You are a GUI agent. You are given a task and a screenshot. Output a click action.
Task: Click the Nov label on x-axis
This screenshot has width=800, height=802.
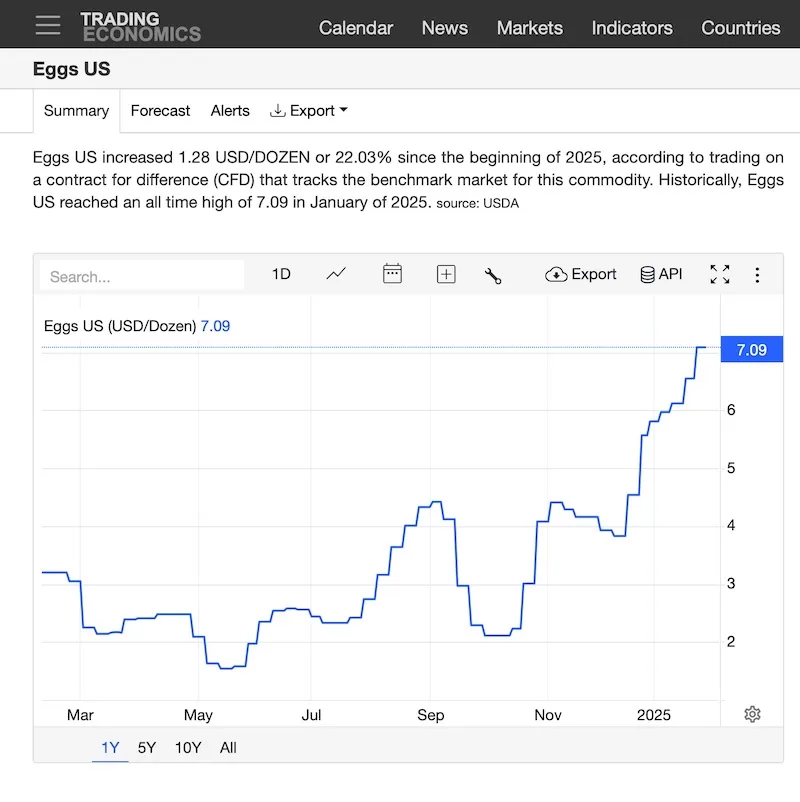tap(547, 715)
